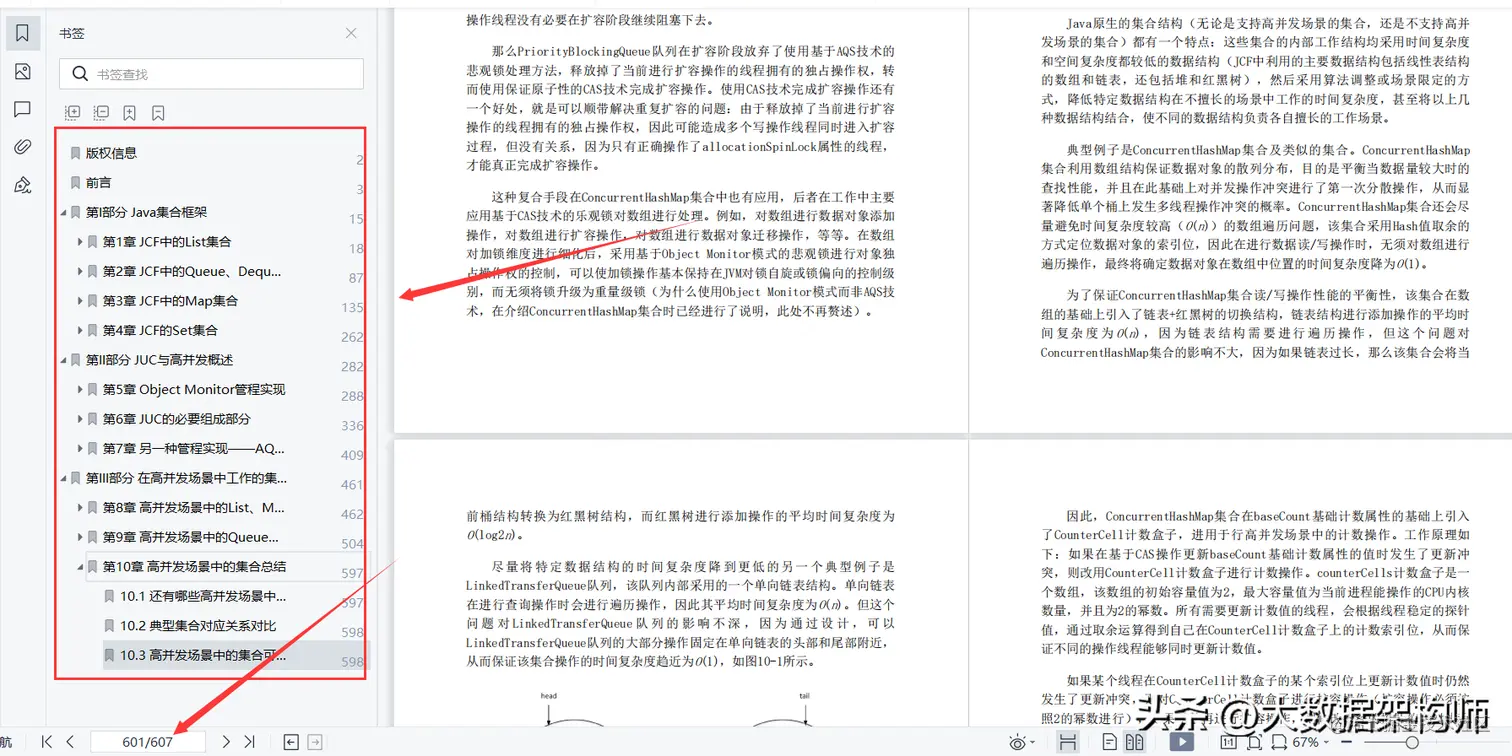Open the Signature pen panel
Image resolution: width=1512 pixels, height=756 pixels.
tap(22, 185)
